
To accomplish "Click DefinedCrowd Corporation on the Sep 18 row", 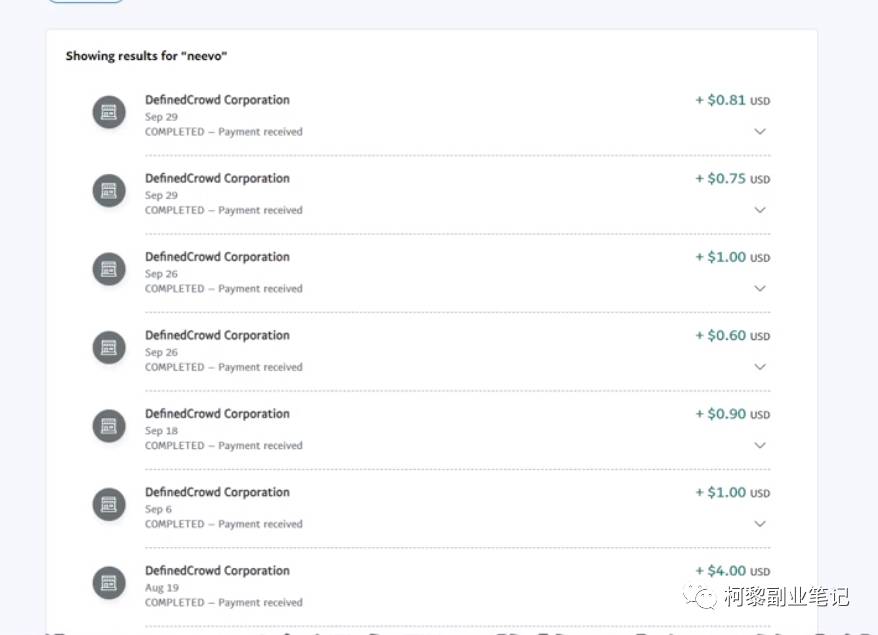I will click(x=217, y=413).
